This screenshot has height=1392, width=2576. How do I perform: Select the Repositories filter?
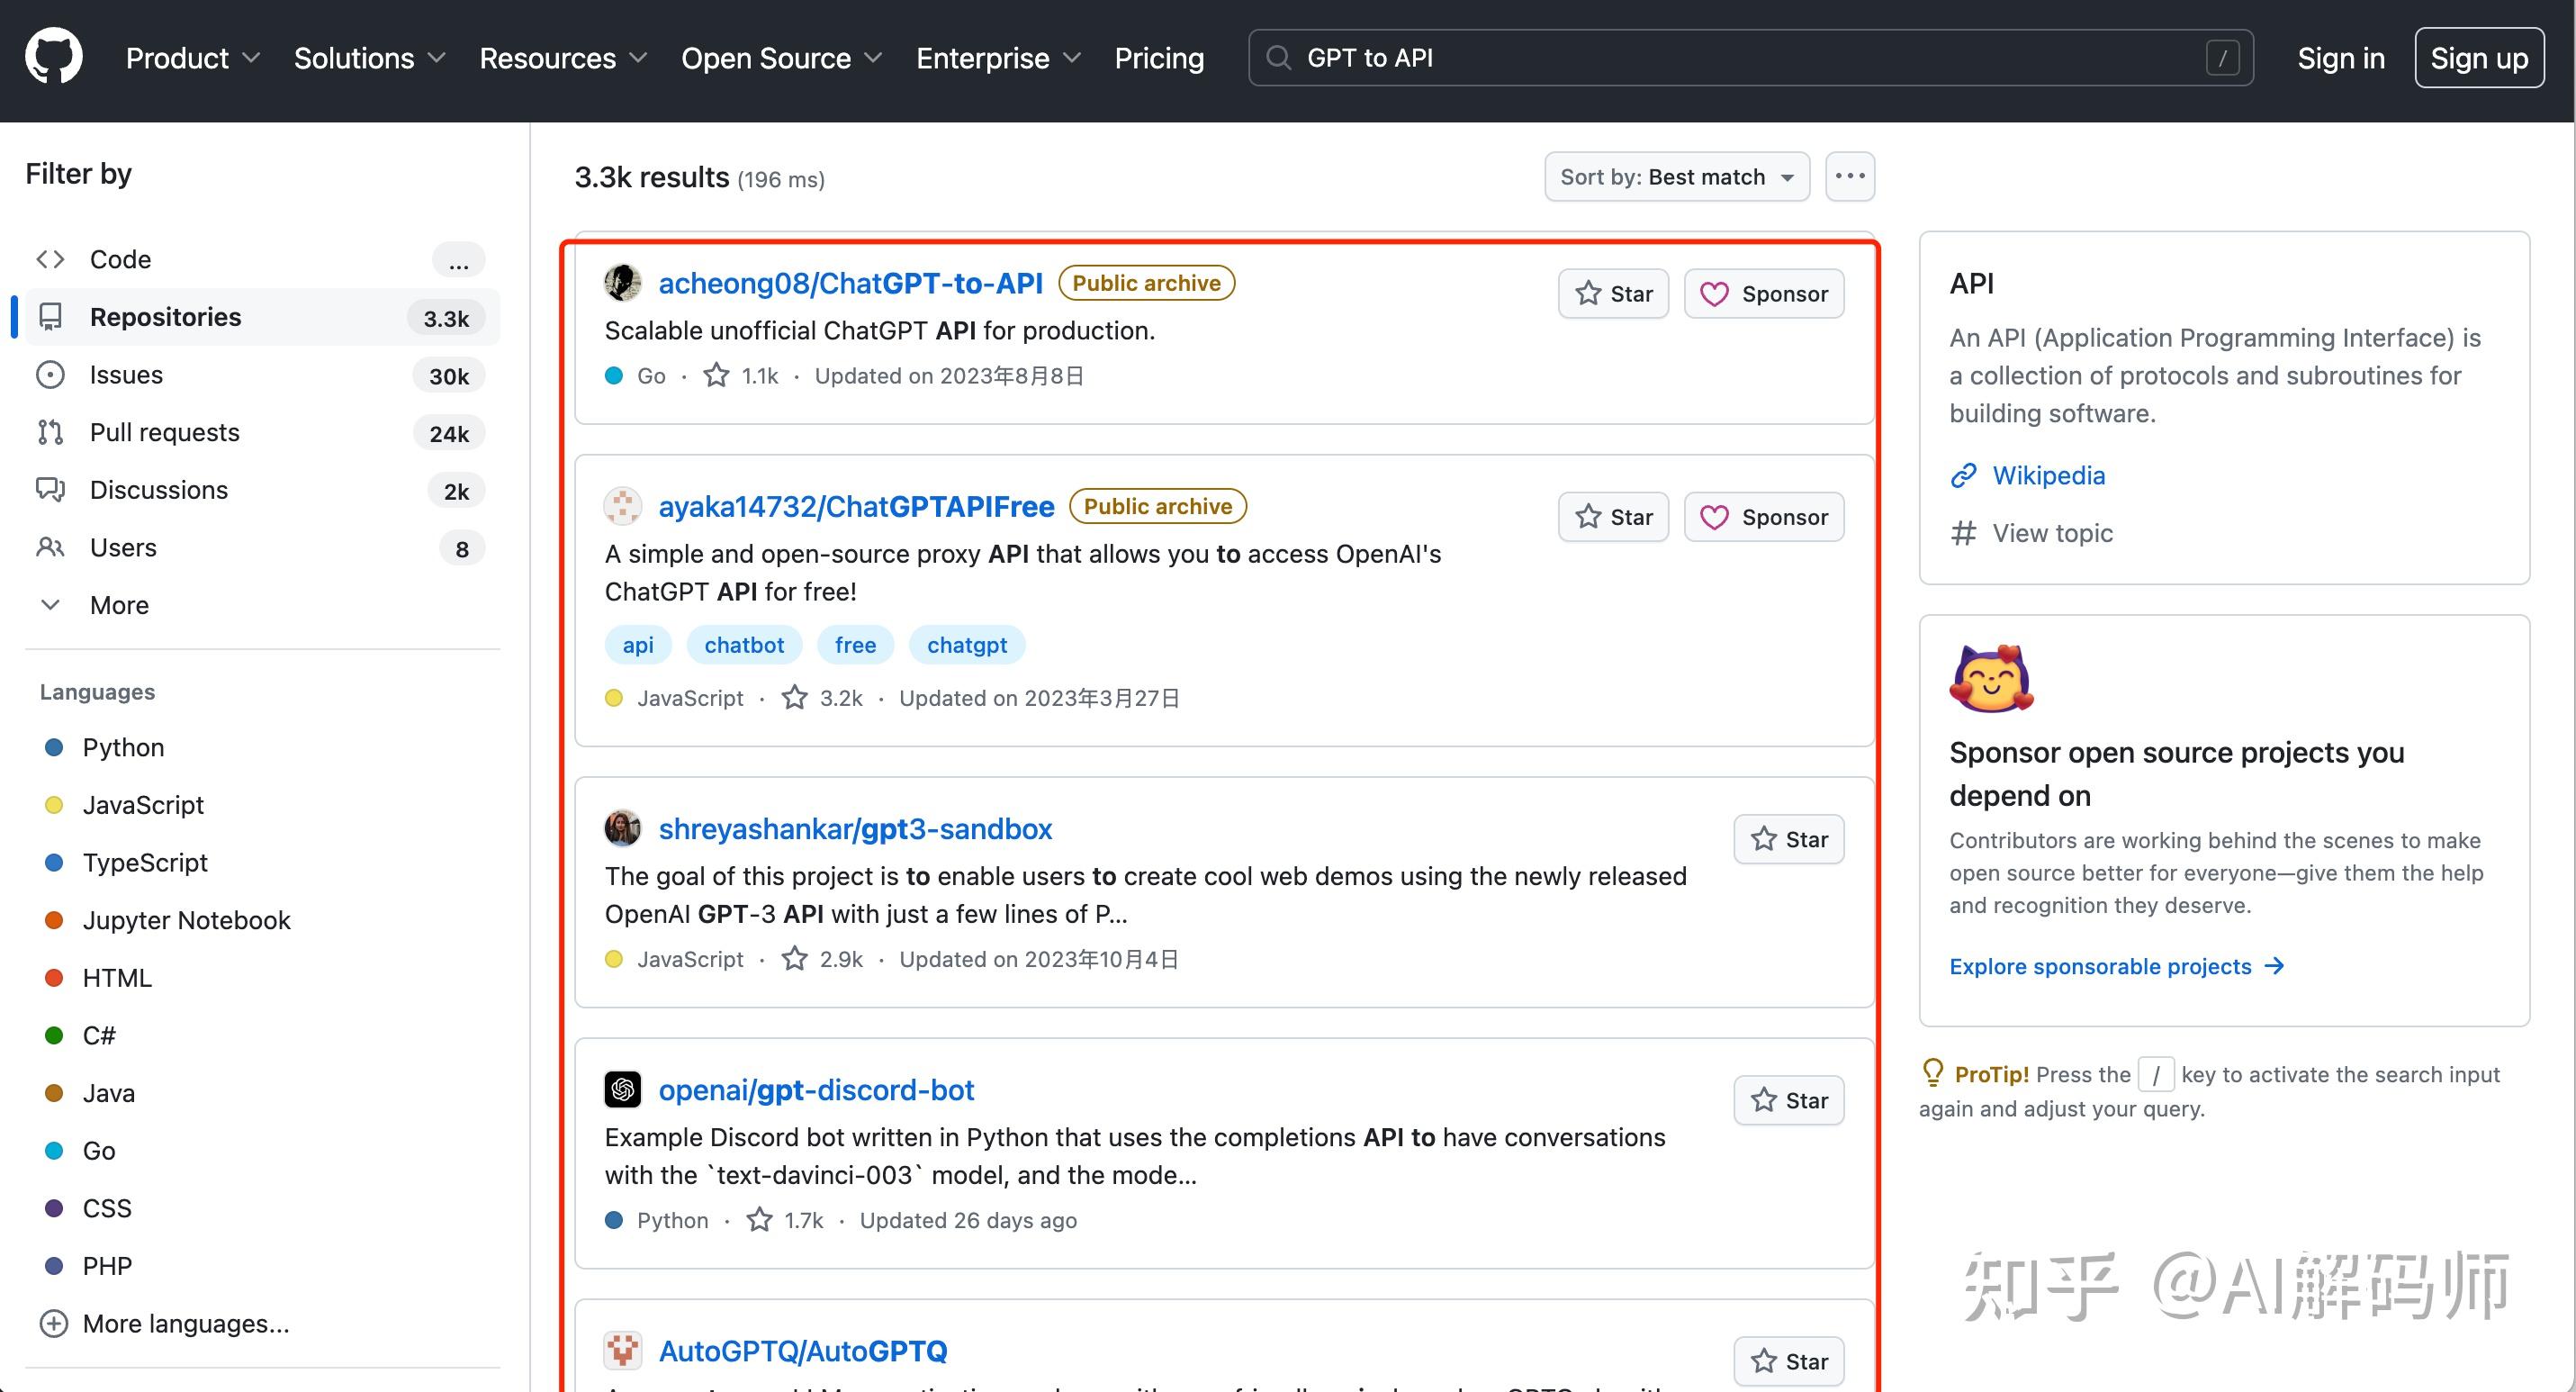click(x=262, y=317)
